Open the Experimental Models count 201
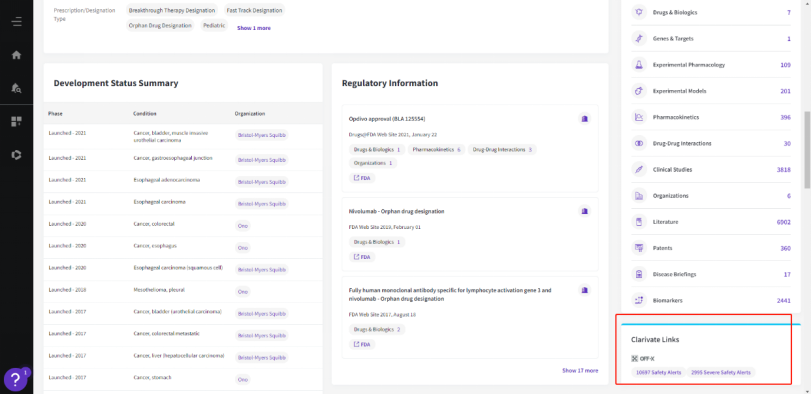This screenshot has height=394, width=811. (x=785, y=91)
